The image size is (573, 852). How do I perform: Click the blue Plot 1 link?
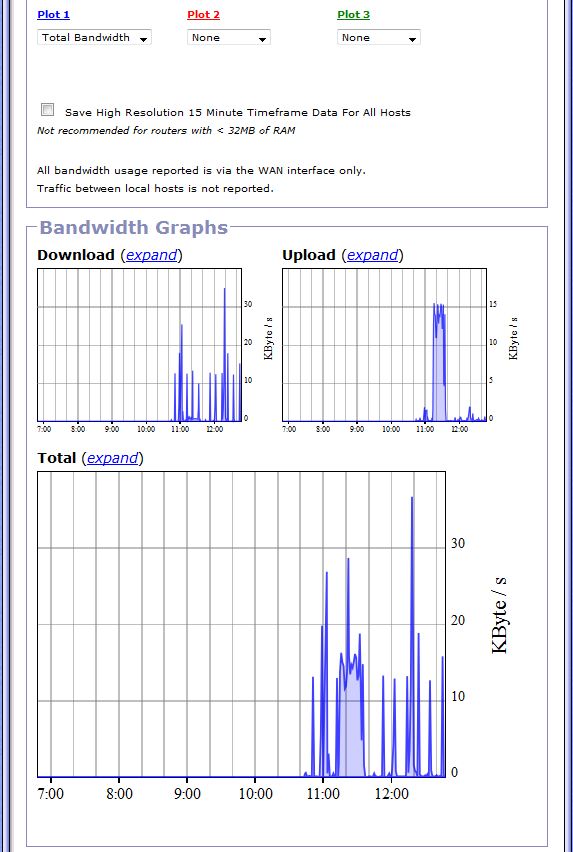point(53,15)
